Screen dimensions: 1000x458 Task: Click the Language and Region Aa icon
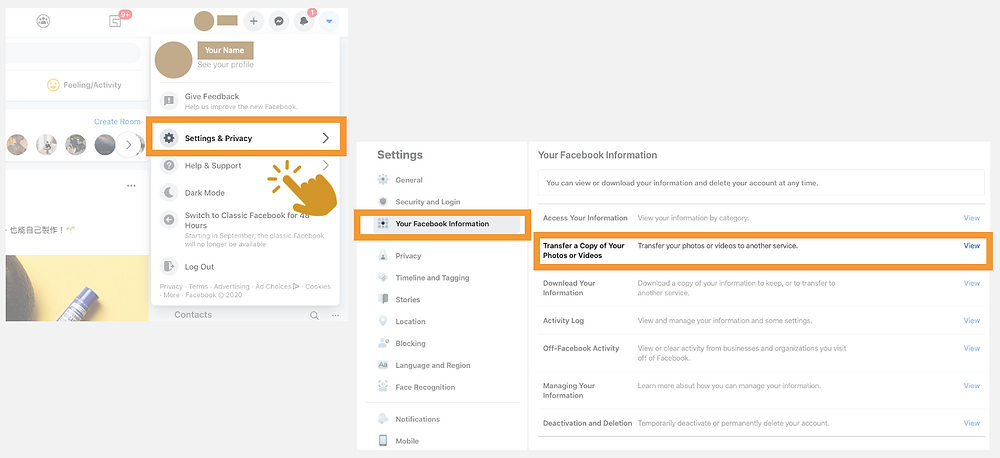(x=383, y=366)
